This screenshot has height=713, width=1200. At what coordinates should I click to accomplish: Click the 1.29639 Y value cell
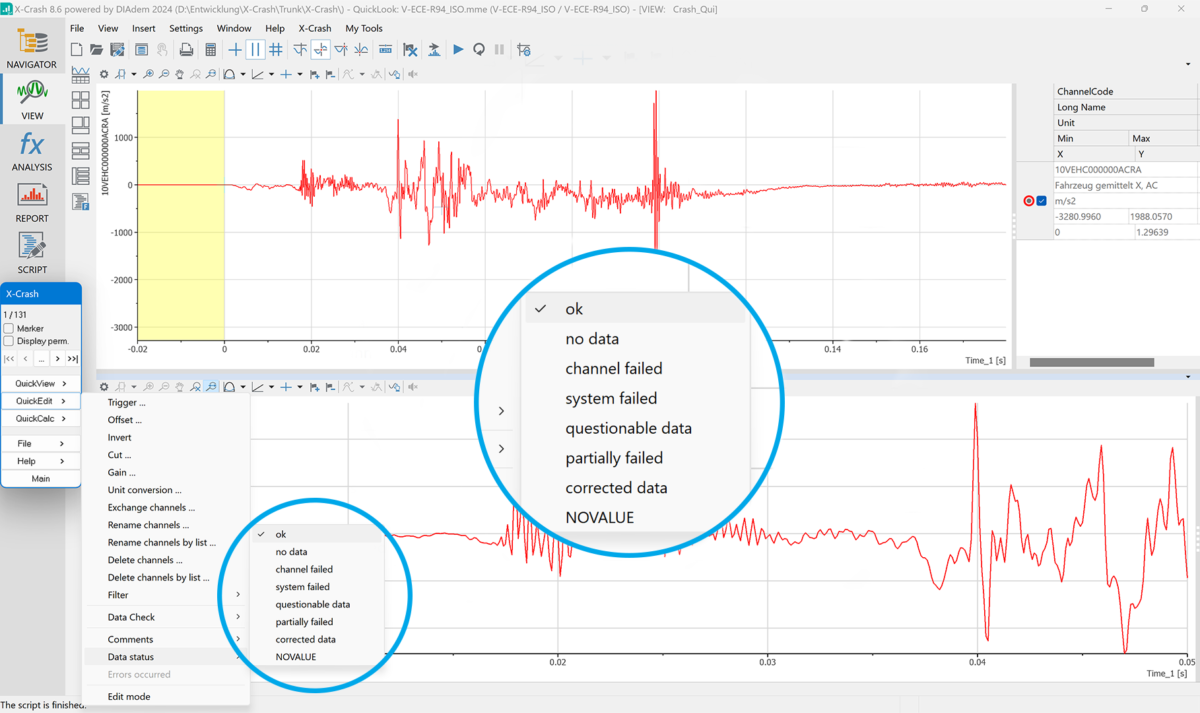(x=1167, y=232)
